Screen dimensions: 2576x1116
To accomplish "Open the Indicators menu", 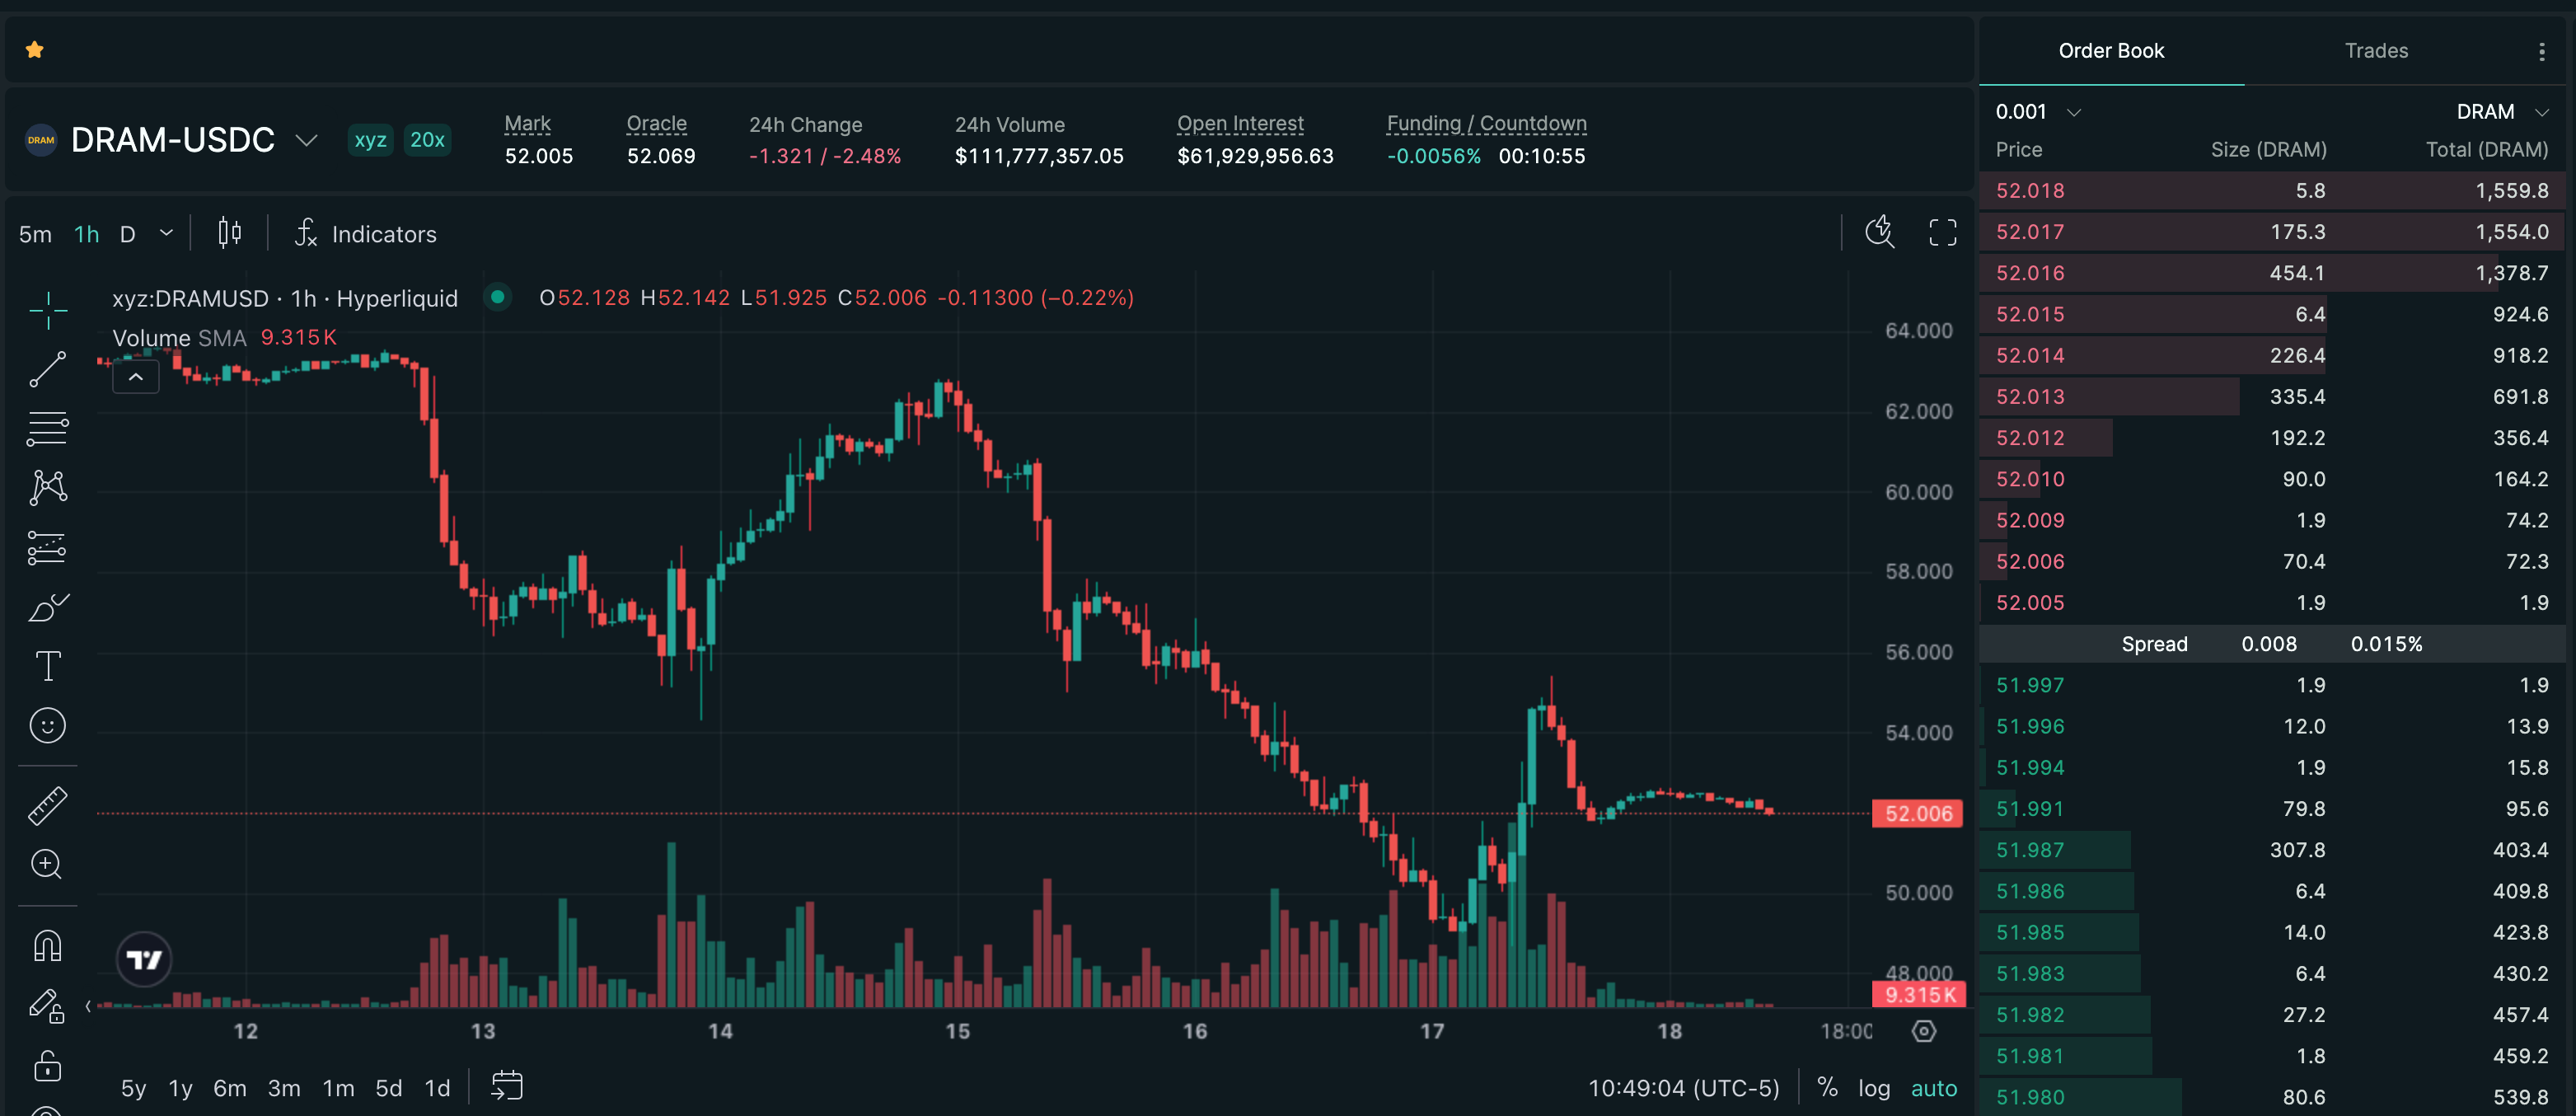I will click(x=366, y=234).
